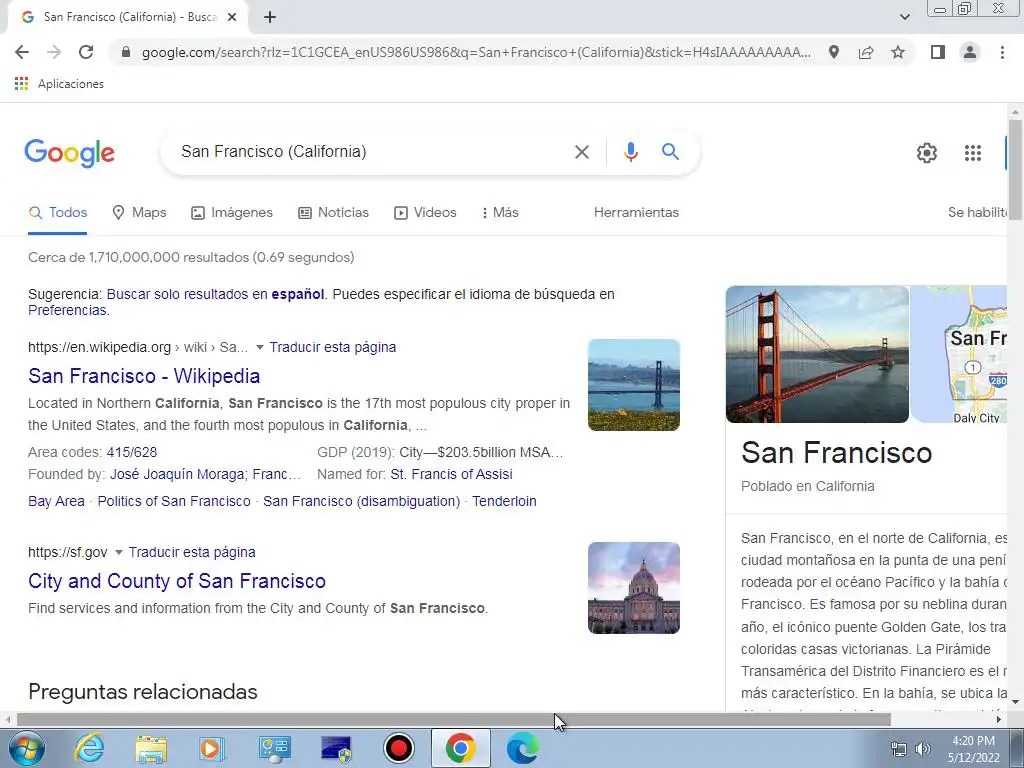Click the red record button taskbar icon
This screenshot has width=1024, height=768.
point(398,748)
